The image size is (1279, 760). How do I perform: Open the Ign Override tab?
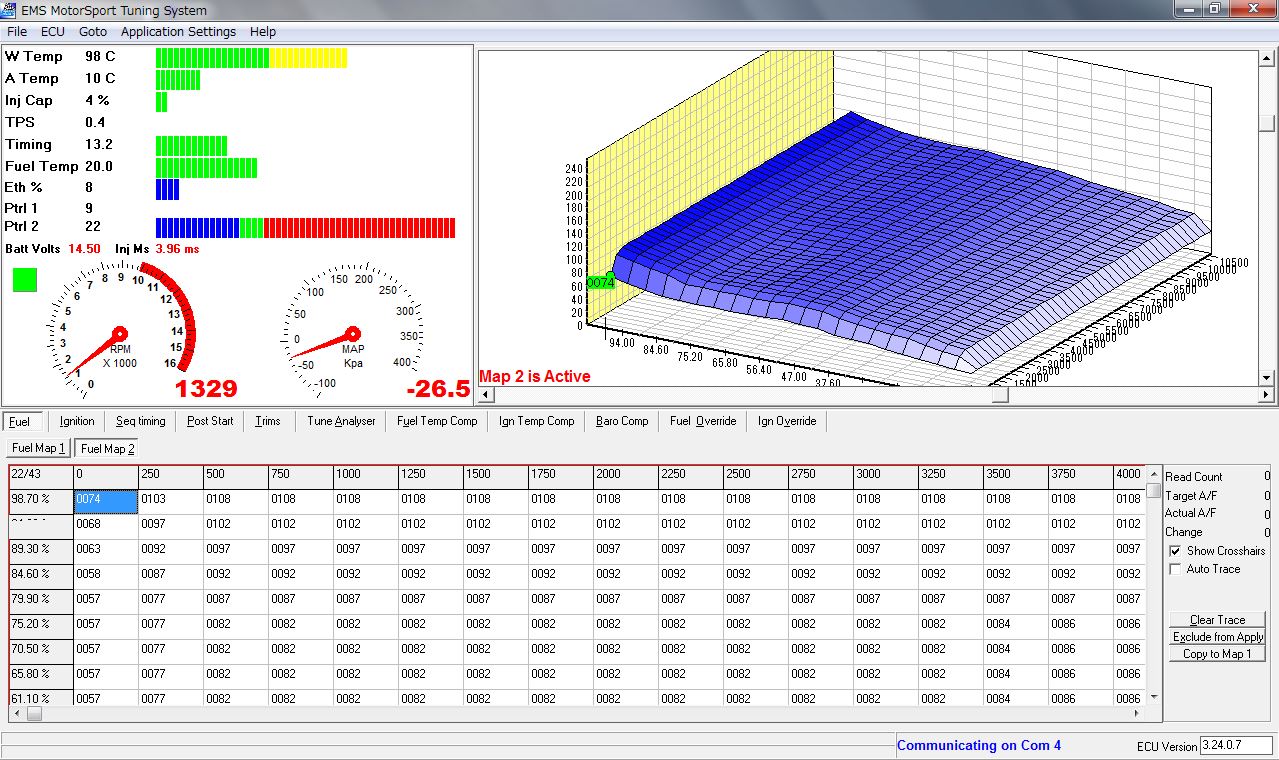(x=787, y=421)
